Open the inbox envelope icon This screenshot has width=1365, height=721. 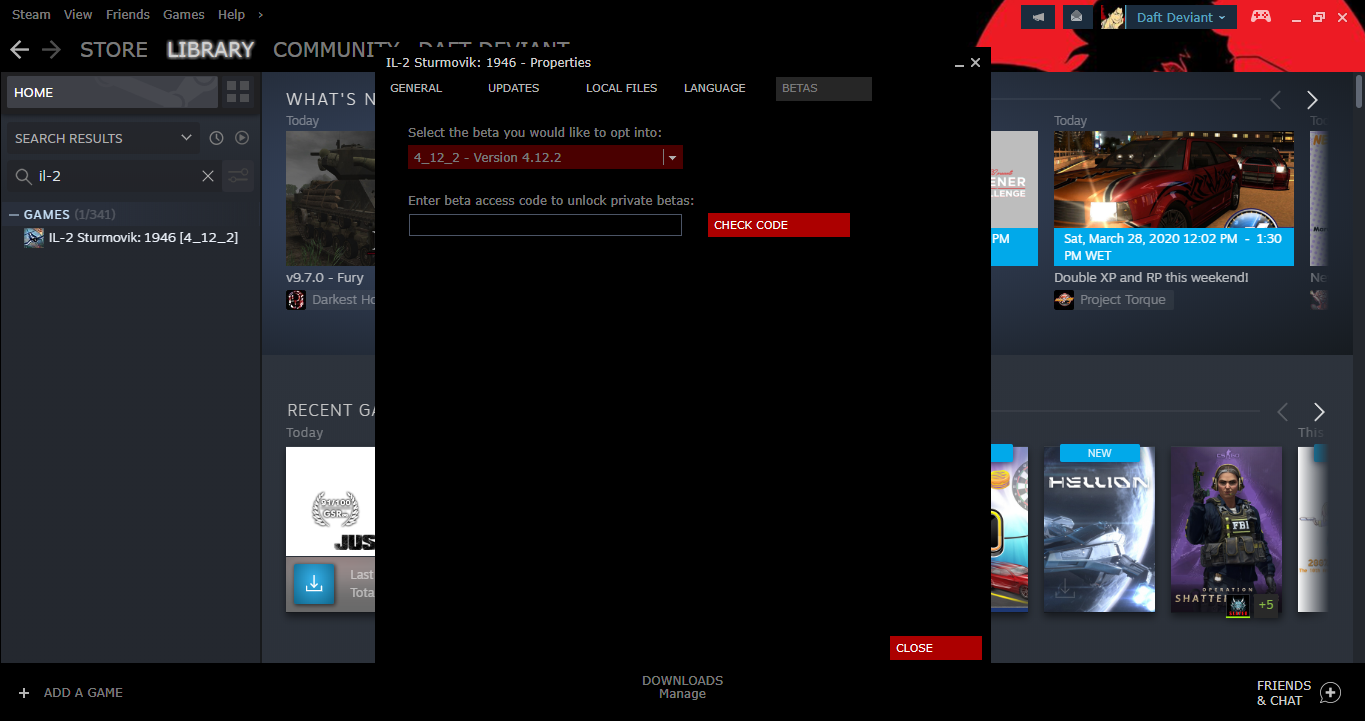pos(1076,17)
